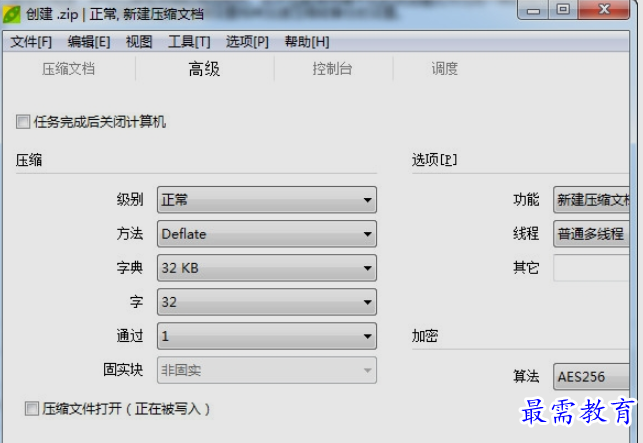Click the 线程 label
Viewport: 643px width, 443px height.
(526, 234)
